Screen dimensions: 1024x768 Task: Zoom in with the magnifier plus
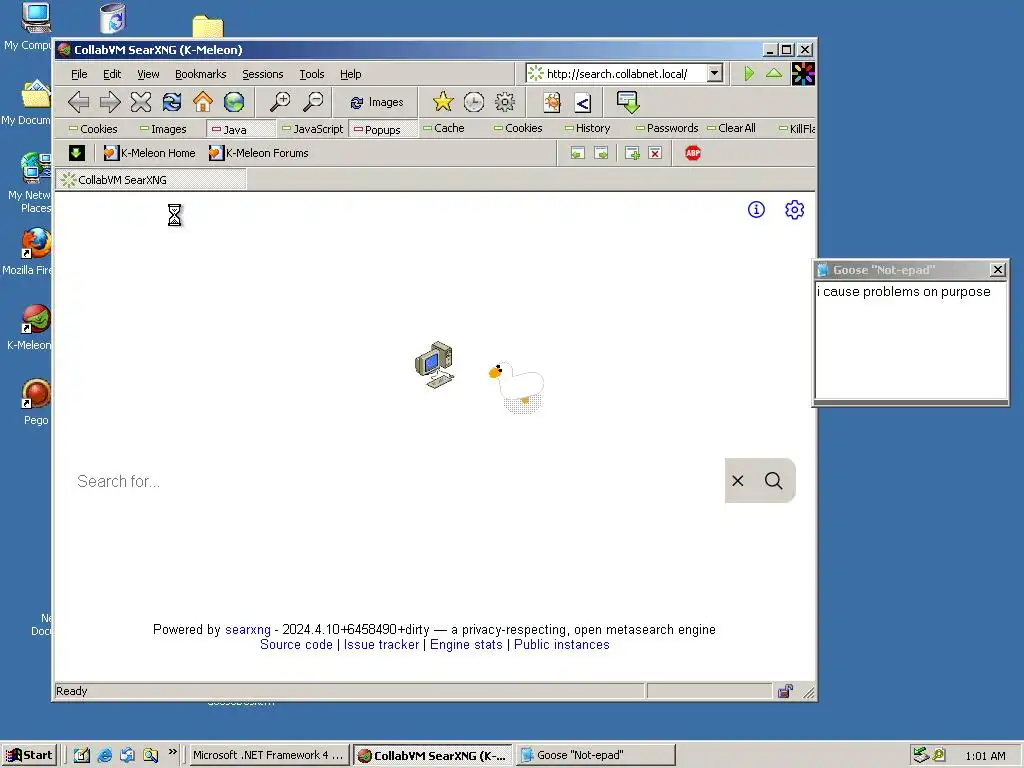[280, 102]
